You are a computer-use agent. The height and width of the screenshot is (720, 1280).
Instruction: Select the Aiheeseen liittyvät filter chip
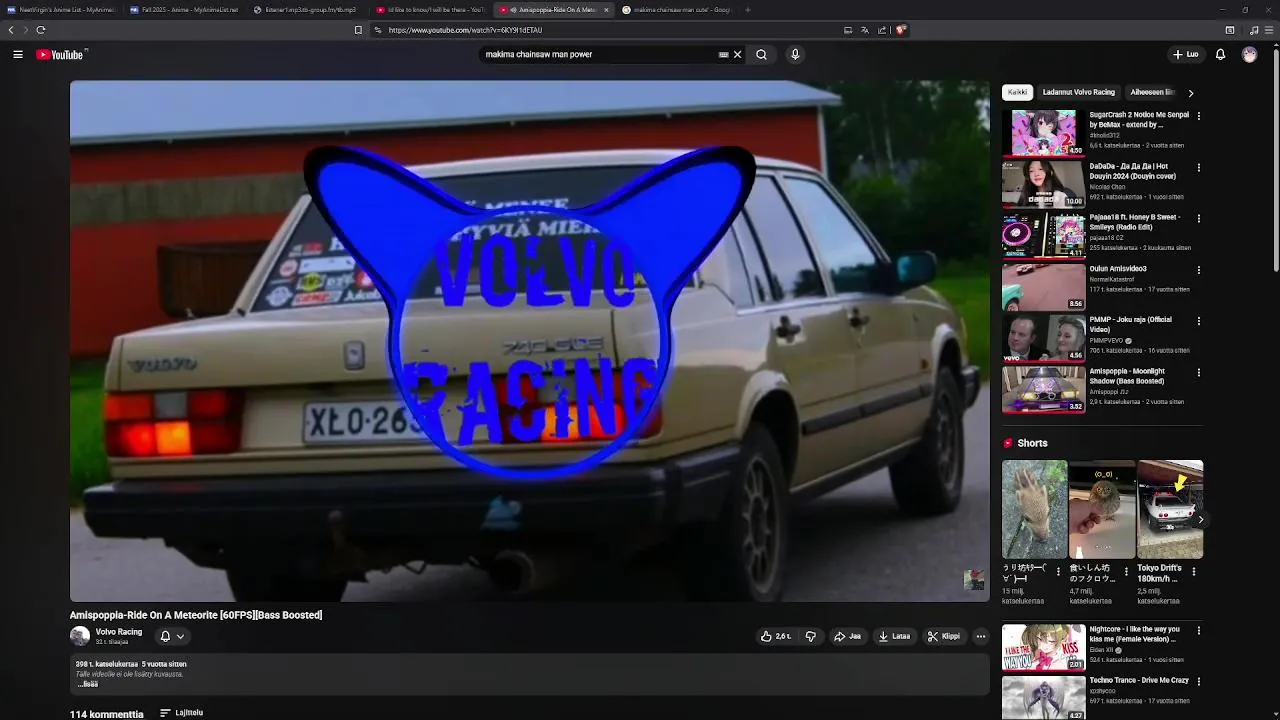pyautogui.click(x=1152, y=92)
